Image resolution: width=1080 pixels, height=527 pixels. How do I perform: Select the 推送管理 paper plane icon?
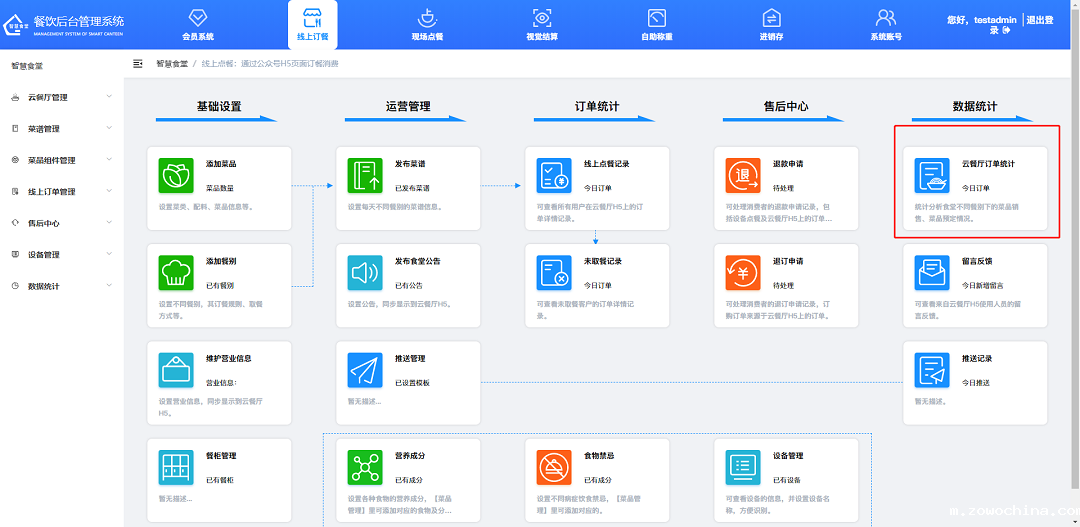click(365, 369)
